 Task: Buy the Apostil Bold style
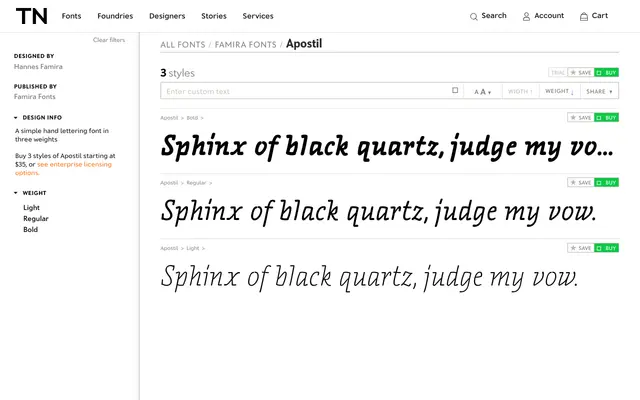point(607,118)
